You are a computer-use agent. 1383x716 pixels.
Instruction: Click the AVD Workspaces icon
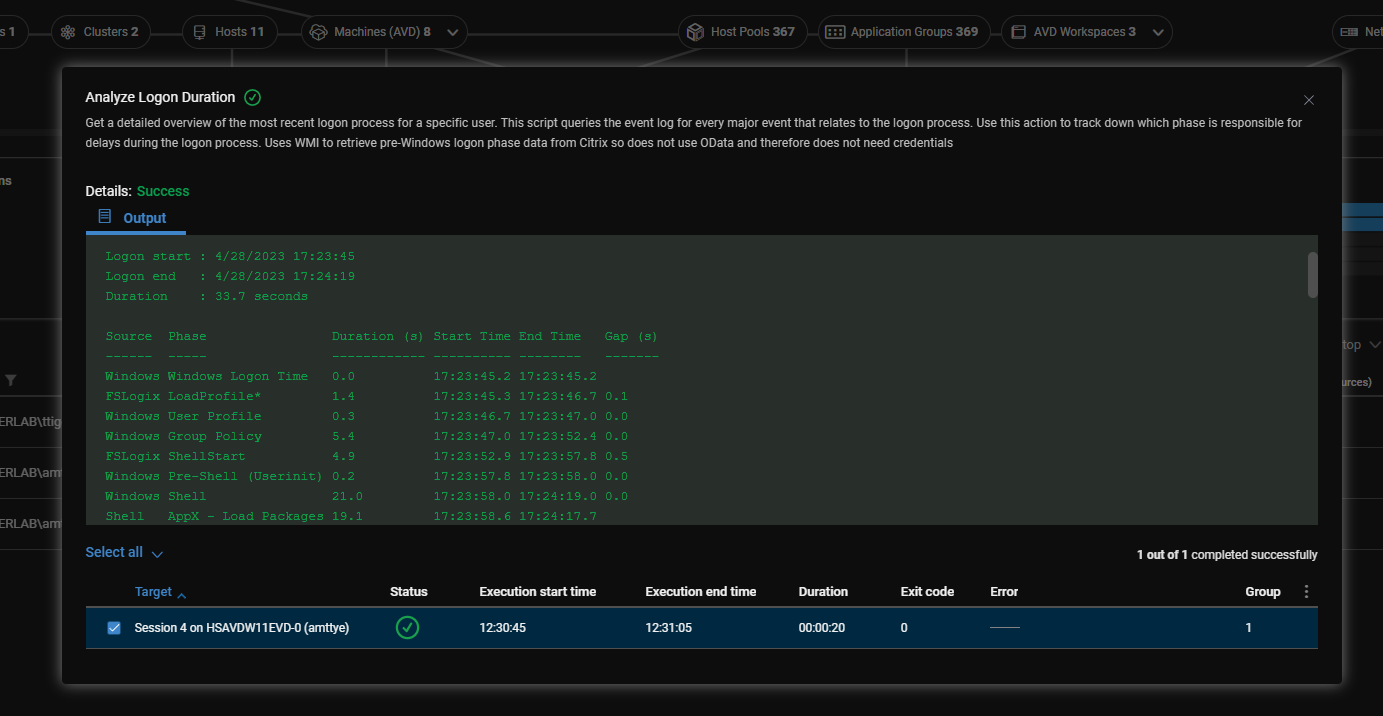tap(1017, 31)
